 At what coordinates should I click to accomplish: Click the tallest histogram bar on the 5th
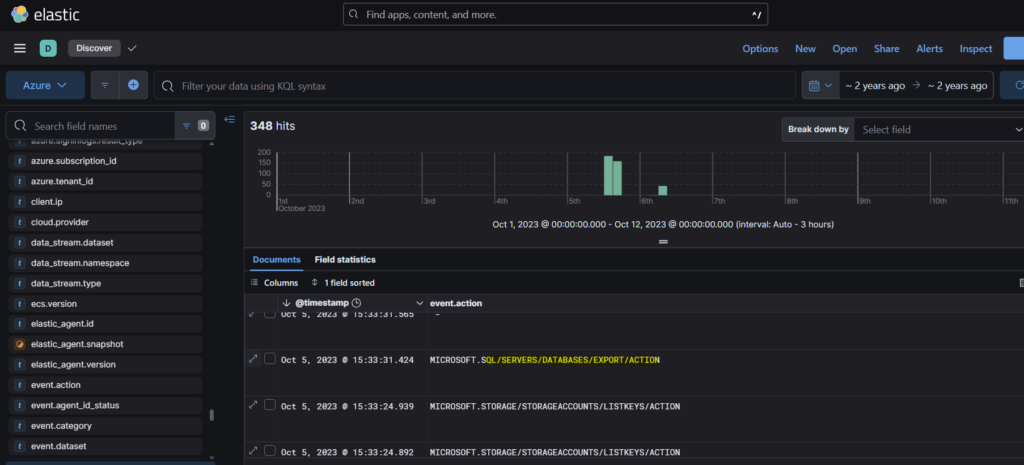[607, 176]
